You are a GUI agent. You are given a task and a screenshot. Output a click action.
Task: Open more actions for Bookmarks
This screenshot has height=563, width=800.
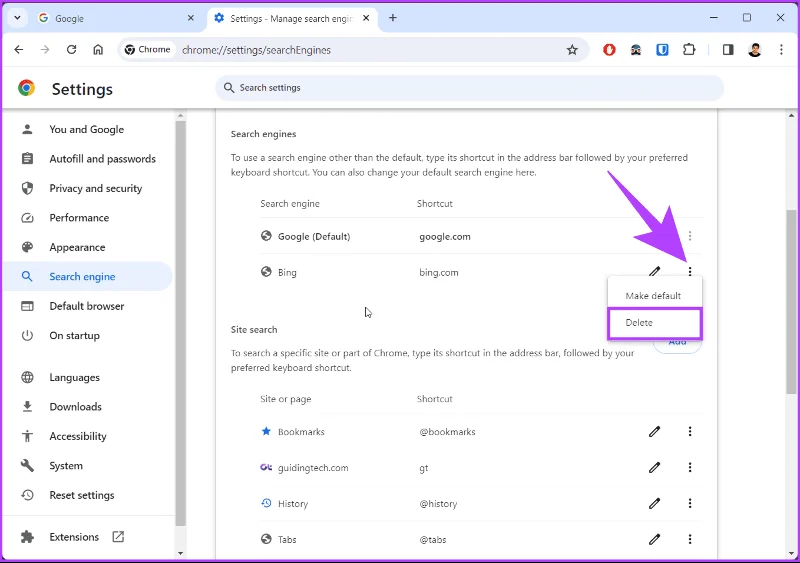(690, 432)
